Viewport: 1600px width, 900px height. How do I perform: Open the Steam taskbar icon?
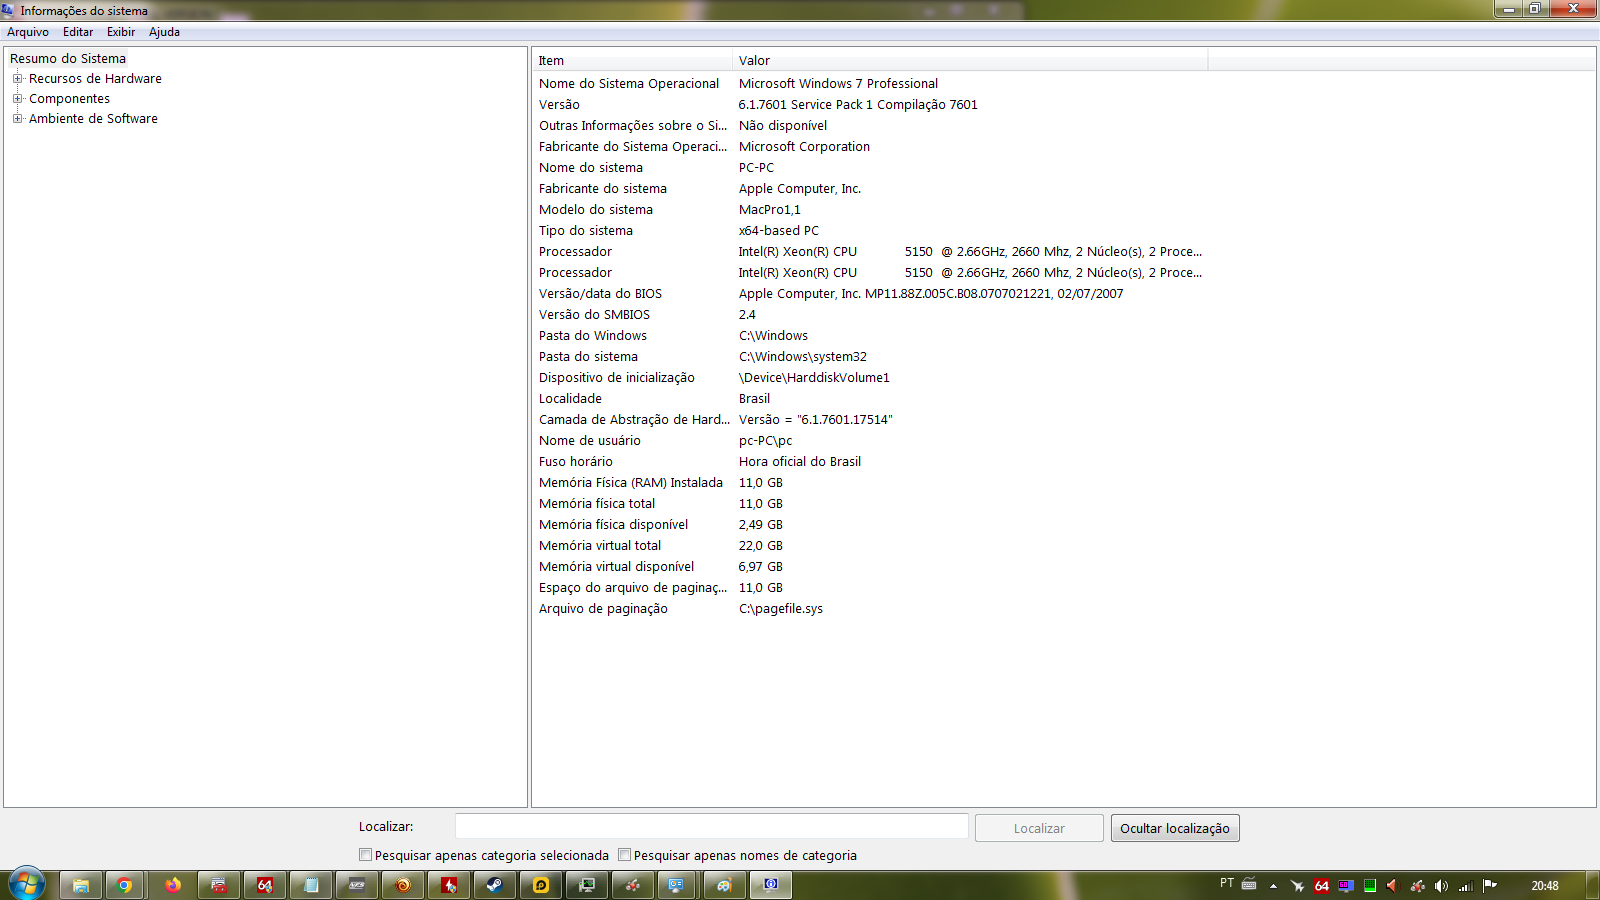pos(495,885)
